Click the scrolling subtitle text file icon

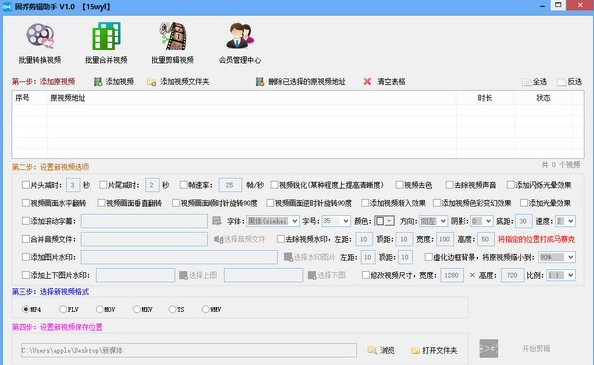217,221
